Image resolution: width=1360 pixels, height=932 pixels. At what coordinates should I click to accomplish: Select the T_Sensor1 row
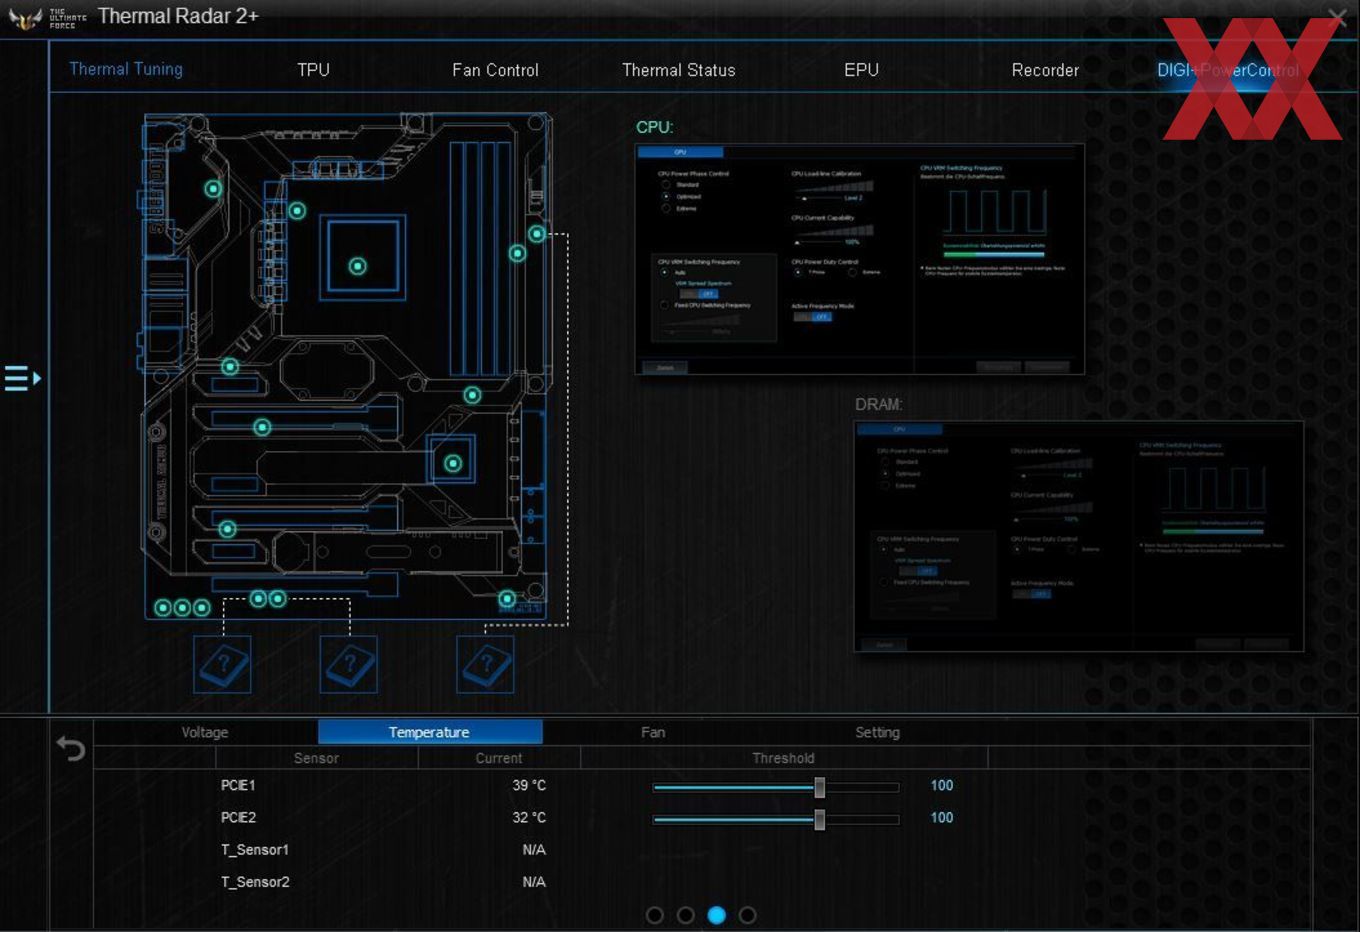(700, 850)
